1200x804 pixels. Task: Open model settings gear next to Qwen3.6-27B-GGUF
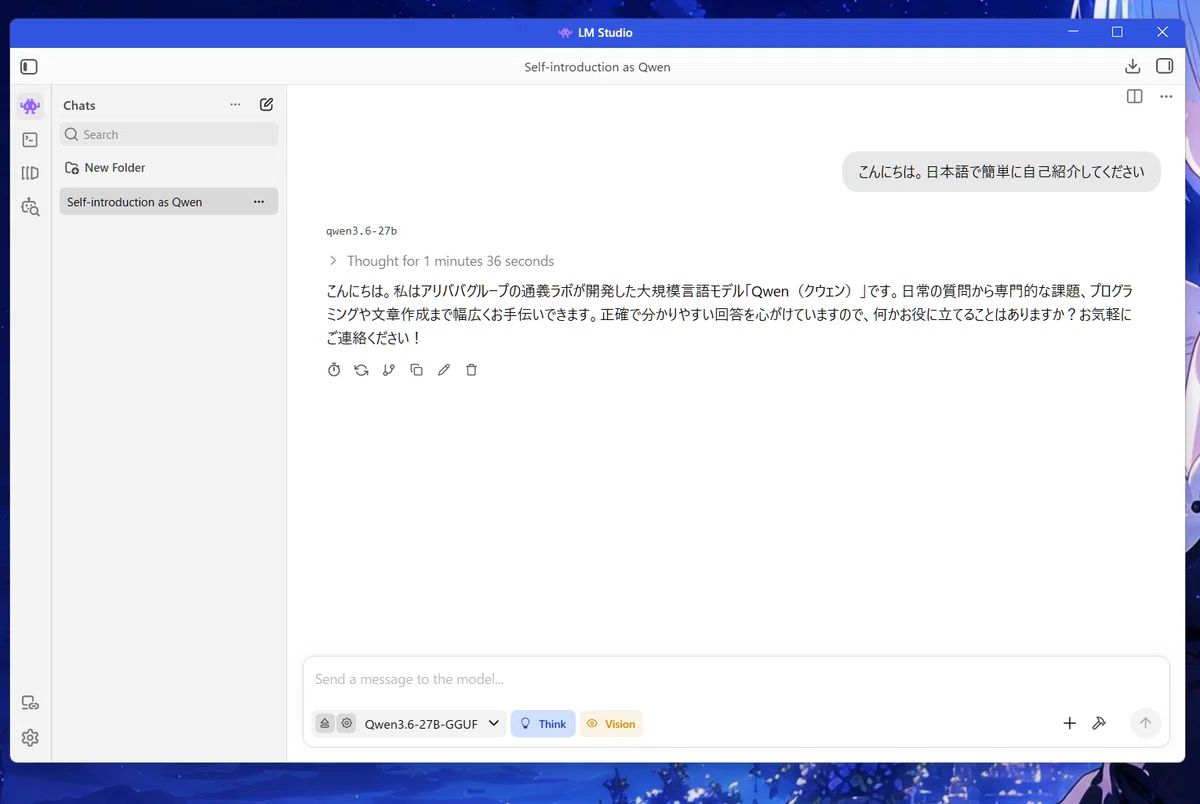[x=346, y=723]
